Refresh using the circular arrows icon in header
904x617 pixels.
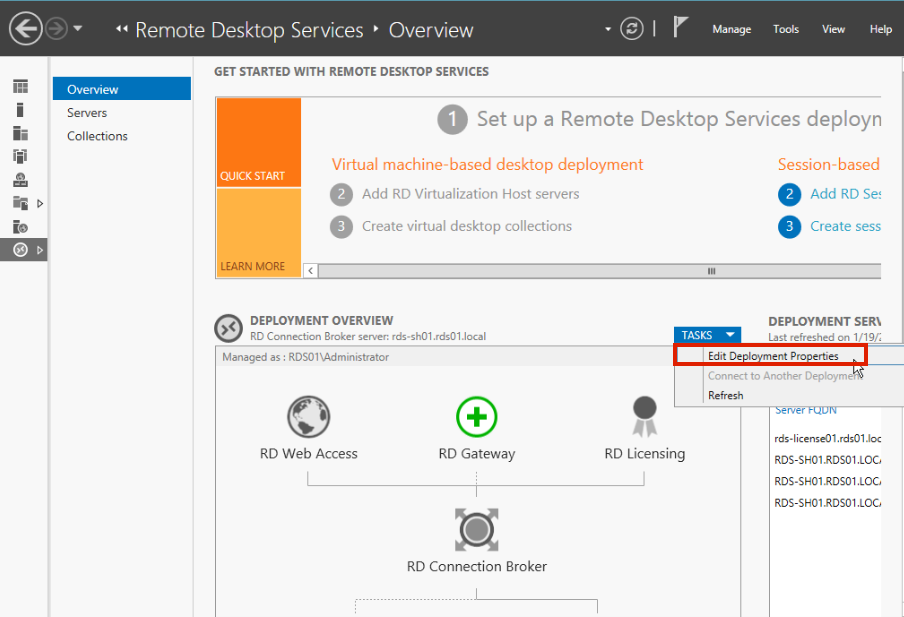[x=631, y=29]
